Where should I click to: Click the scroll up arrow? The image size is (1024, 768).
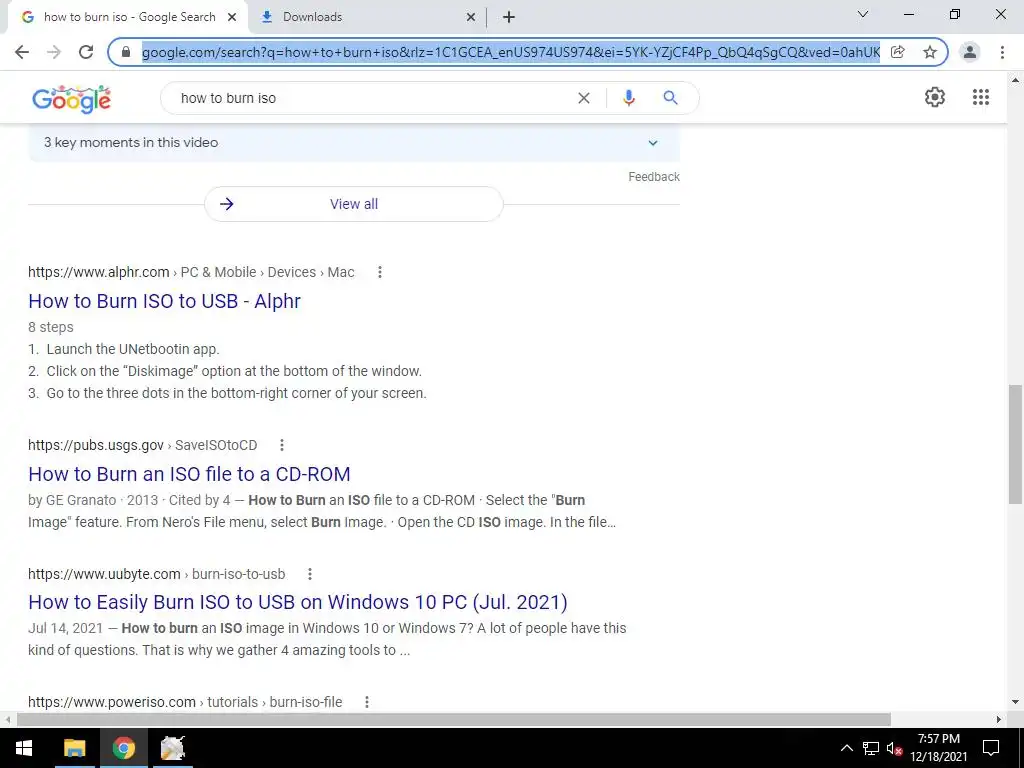pyautogui.click(x=1015, y=80)
